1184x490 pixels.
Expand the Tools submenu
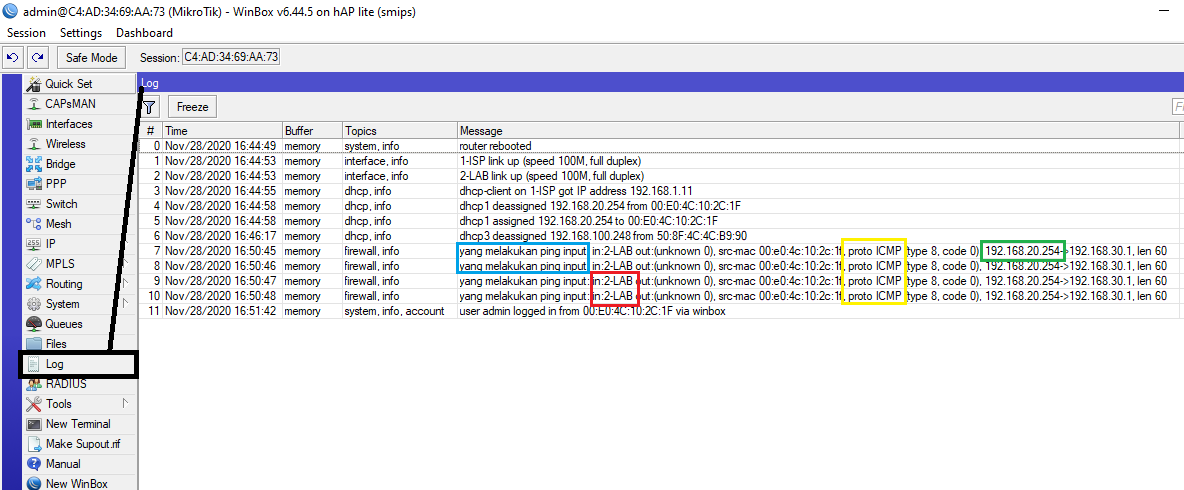point(80,404)
